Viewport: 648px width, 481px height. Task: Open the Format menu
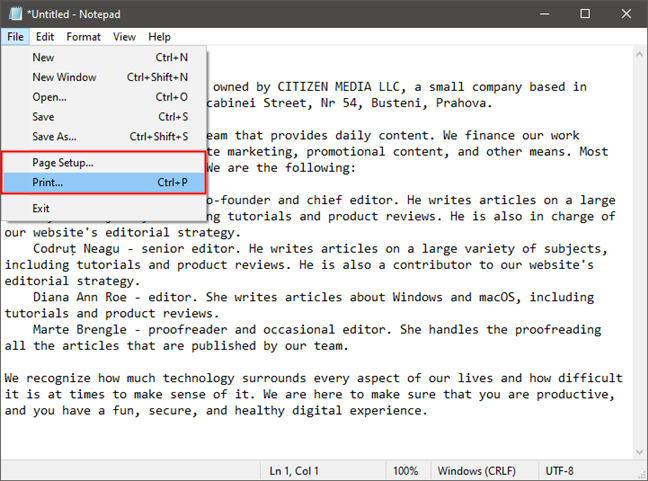click(x=83, y=37)
